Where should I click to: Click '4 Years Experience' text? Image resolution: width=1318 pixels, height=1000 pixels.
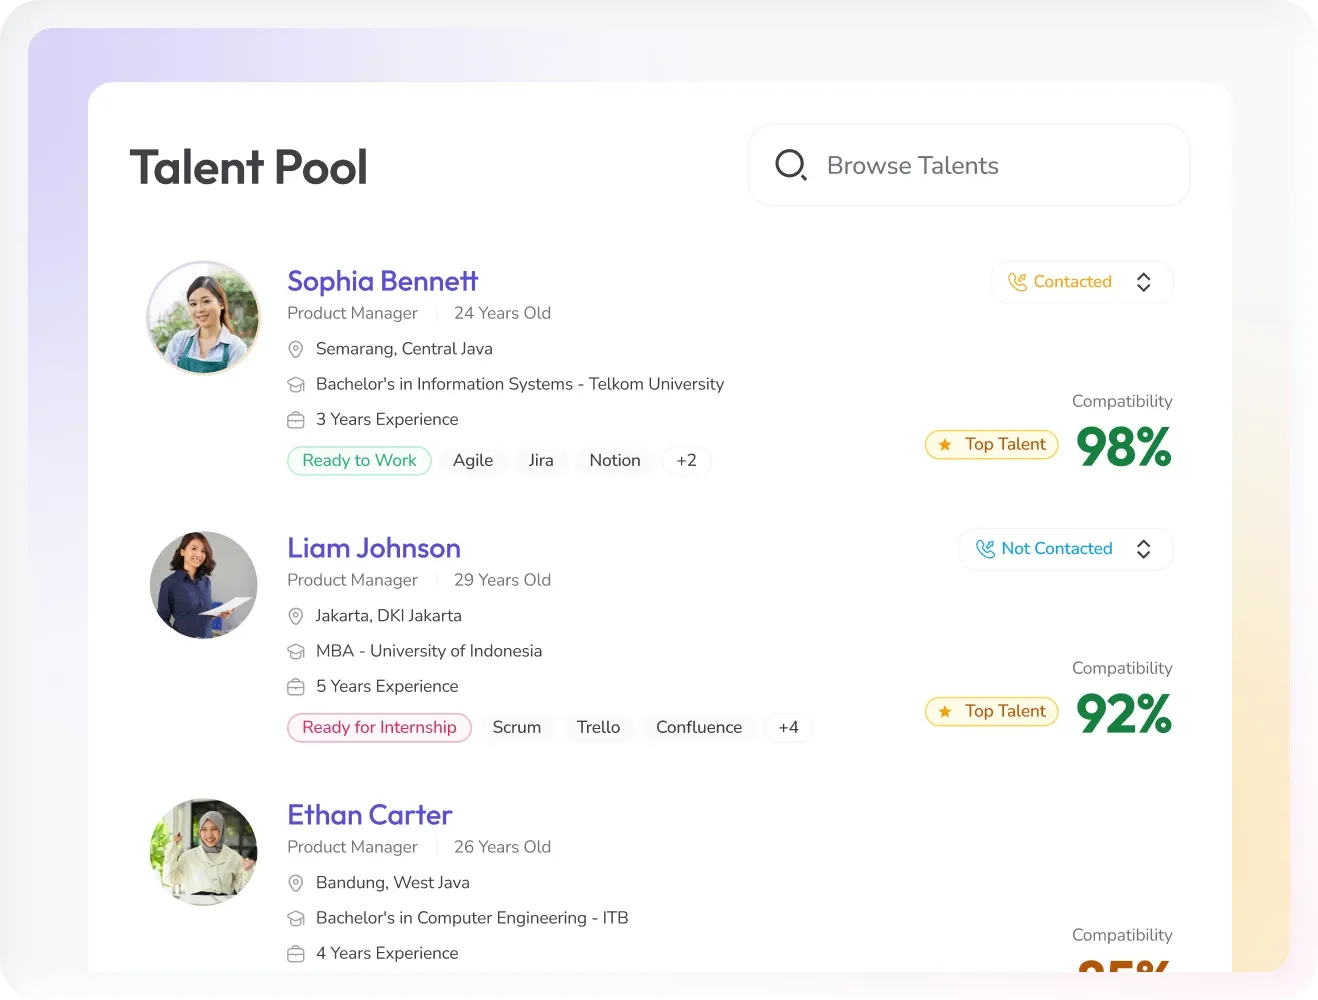click(387, 953)
